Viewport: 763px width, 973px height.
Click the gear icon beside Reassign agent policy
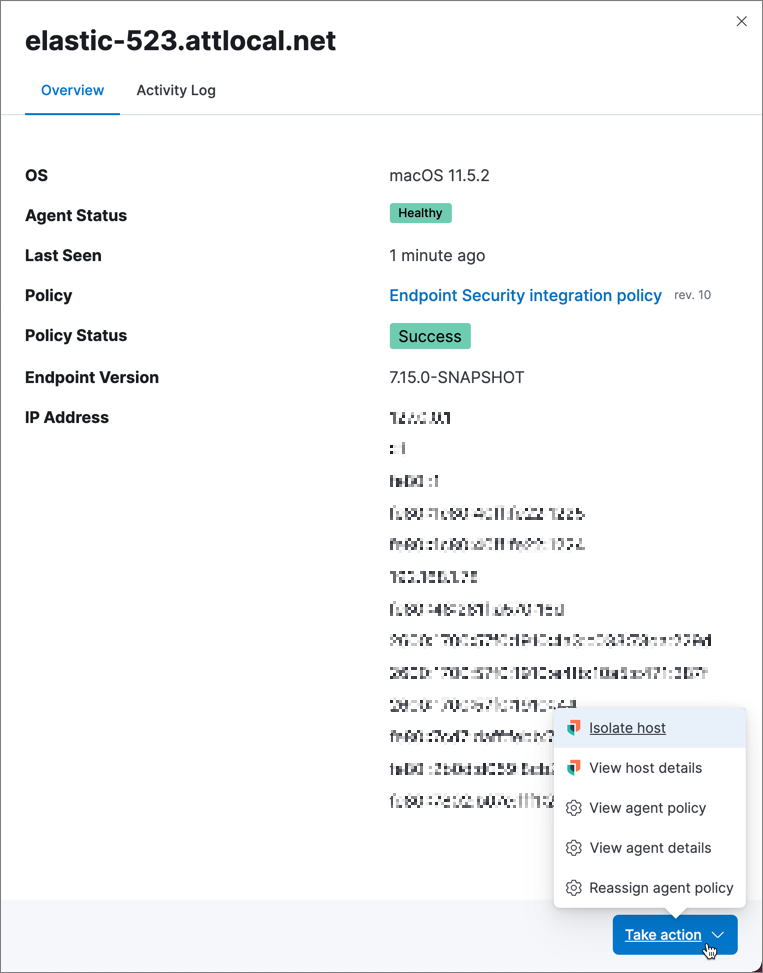[x=573, y=887]
